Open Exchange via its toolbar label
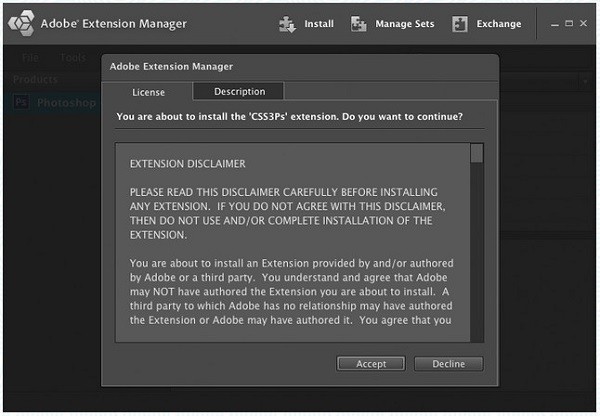 tap(499, 24)
